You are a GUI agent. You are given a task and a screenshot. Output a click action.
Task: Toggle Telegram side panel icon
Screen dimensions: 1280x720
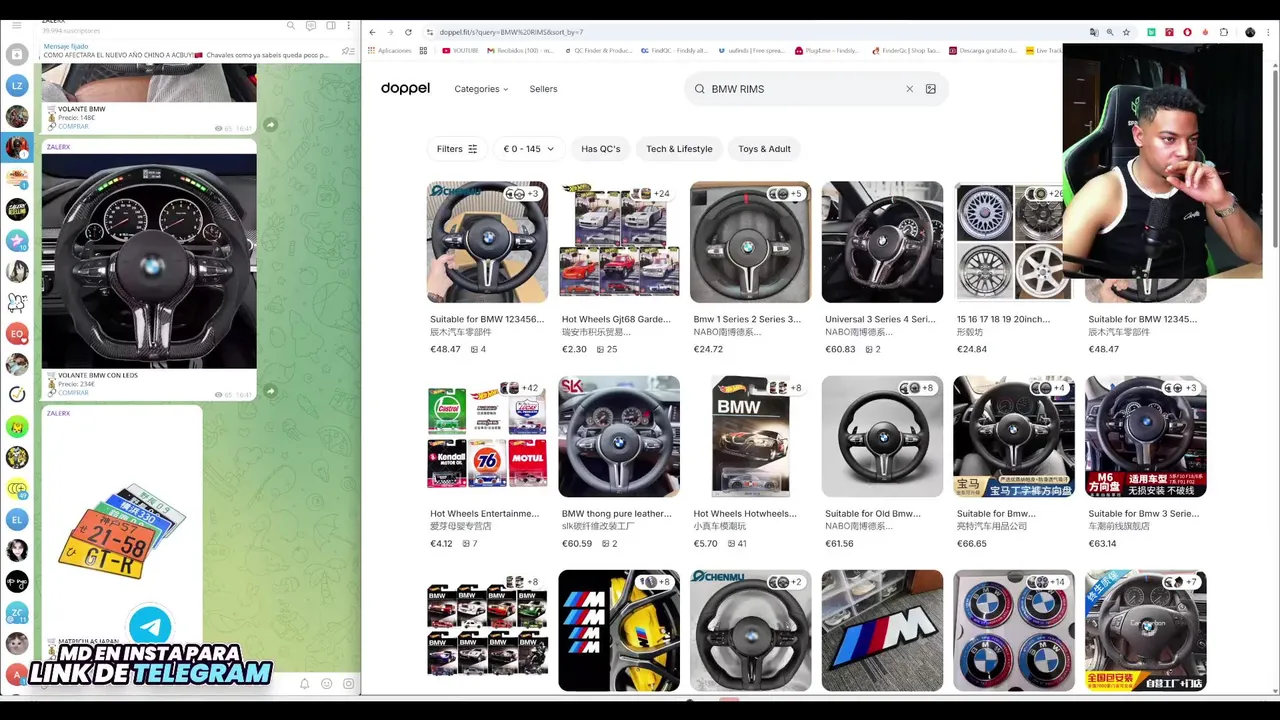tap(331, 25)
